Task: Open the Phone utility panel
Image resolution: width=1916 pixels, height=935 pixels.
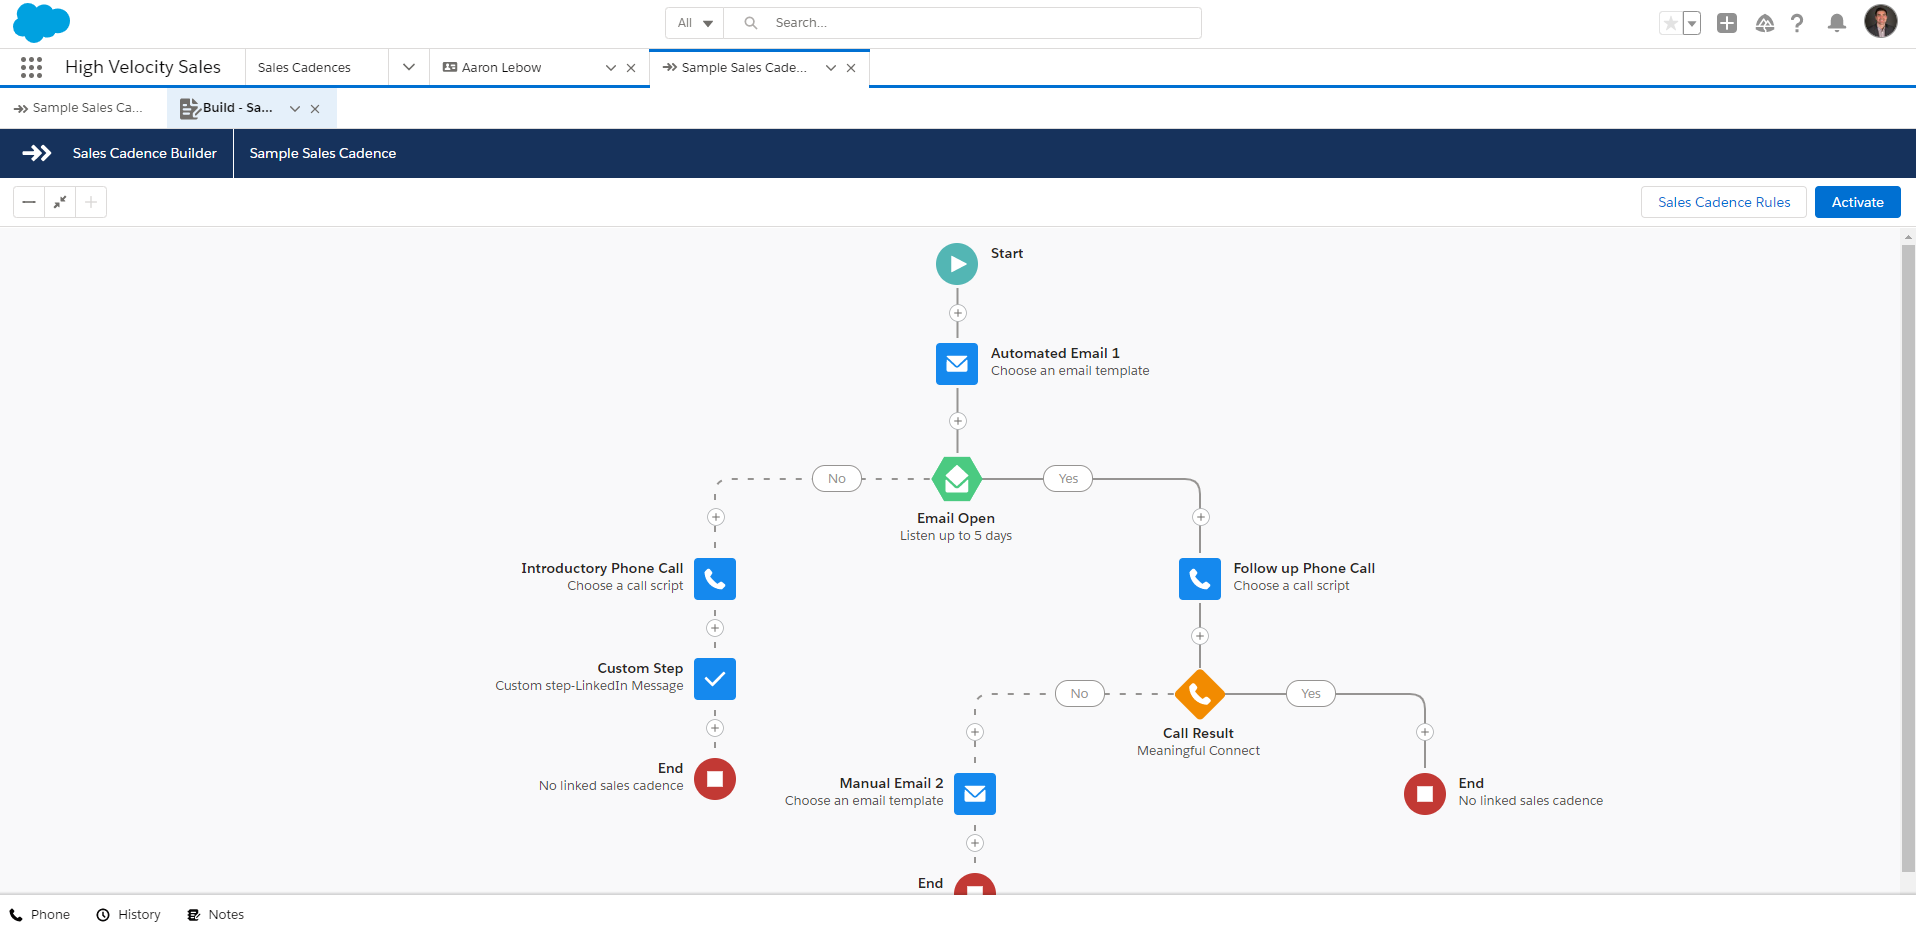Action: click(x=40, y=915)
